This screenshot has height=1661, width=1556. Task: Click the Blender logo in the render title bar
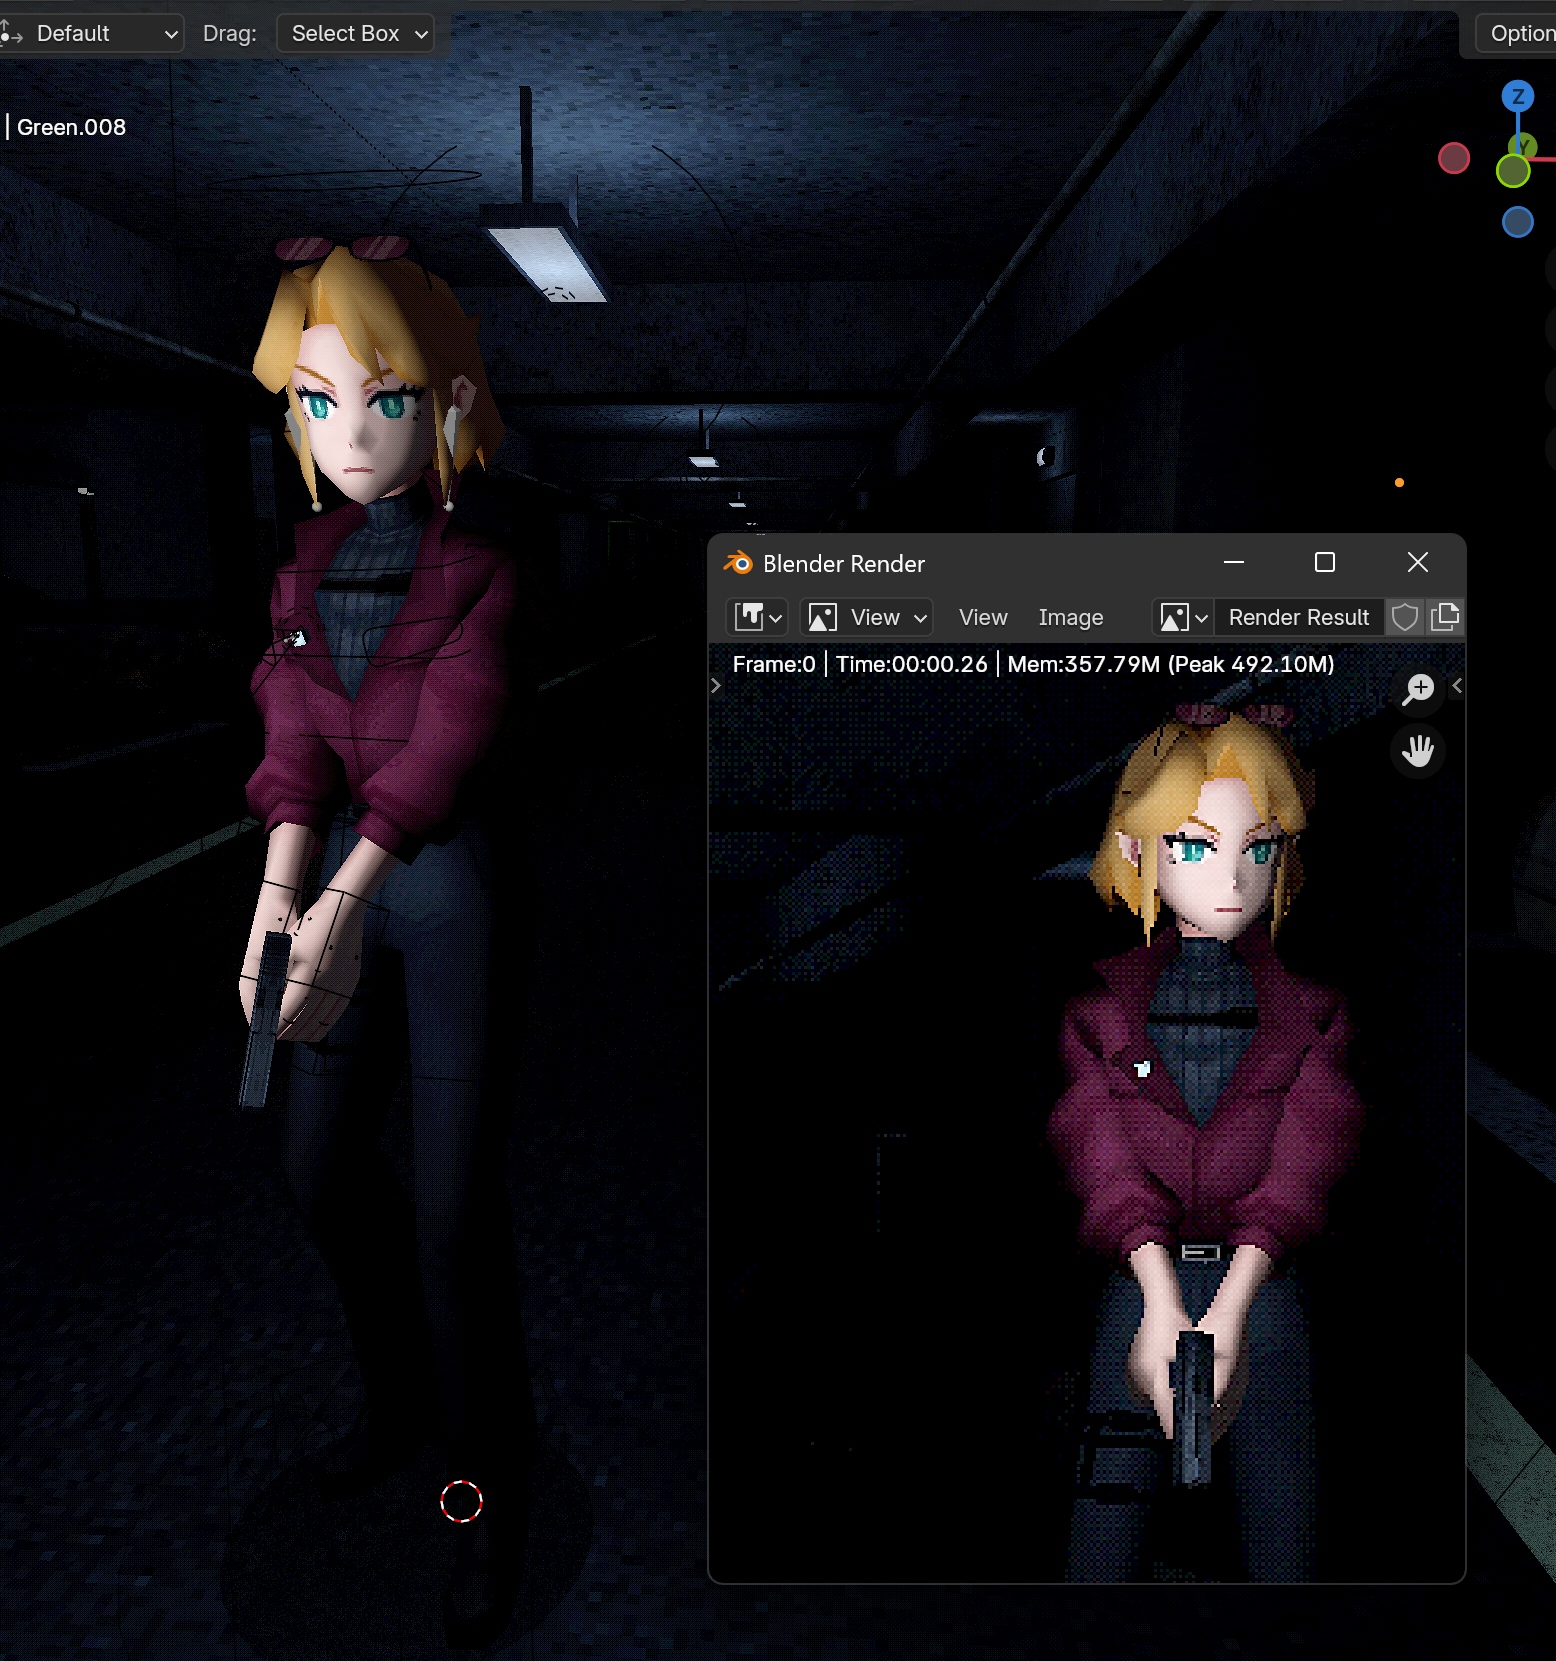[738, 564]
